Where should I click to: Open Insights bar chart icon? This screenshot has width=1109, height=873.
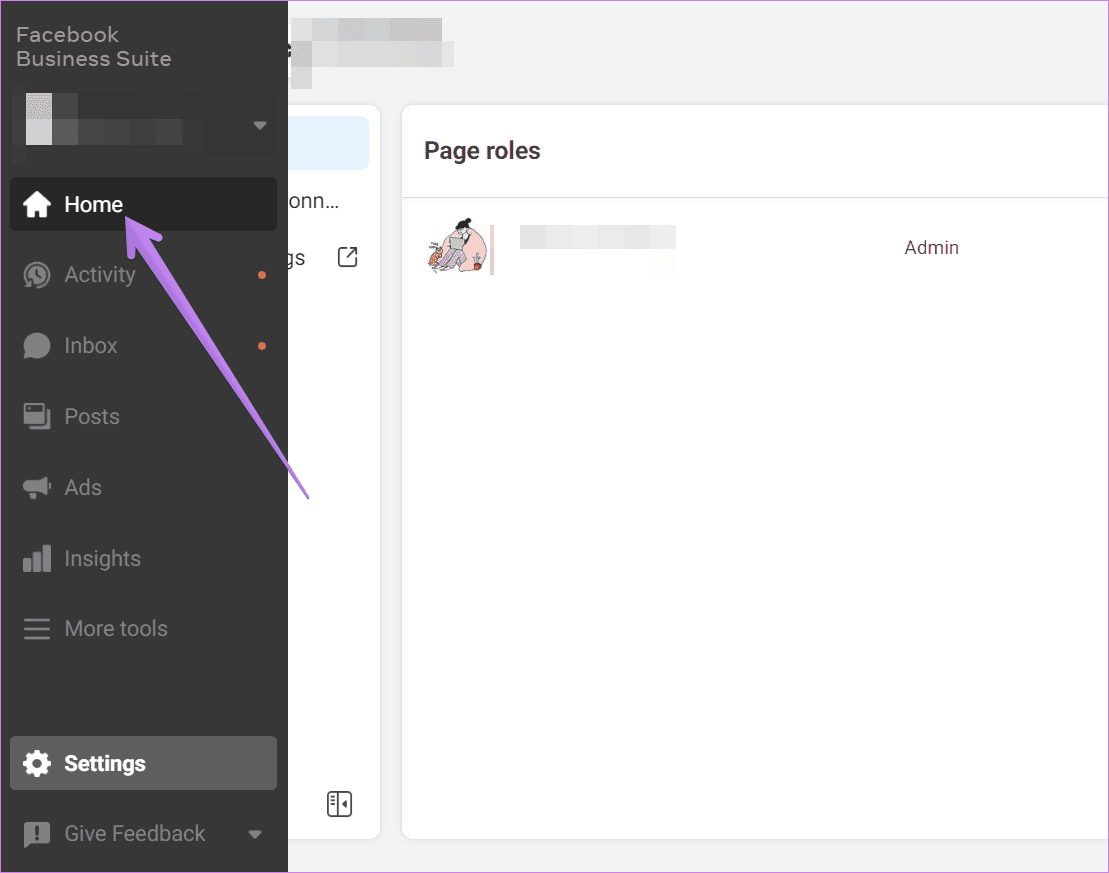pos(37,558)
